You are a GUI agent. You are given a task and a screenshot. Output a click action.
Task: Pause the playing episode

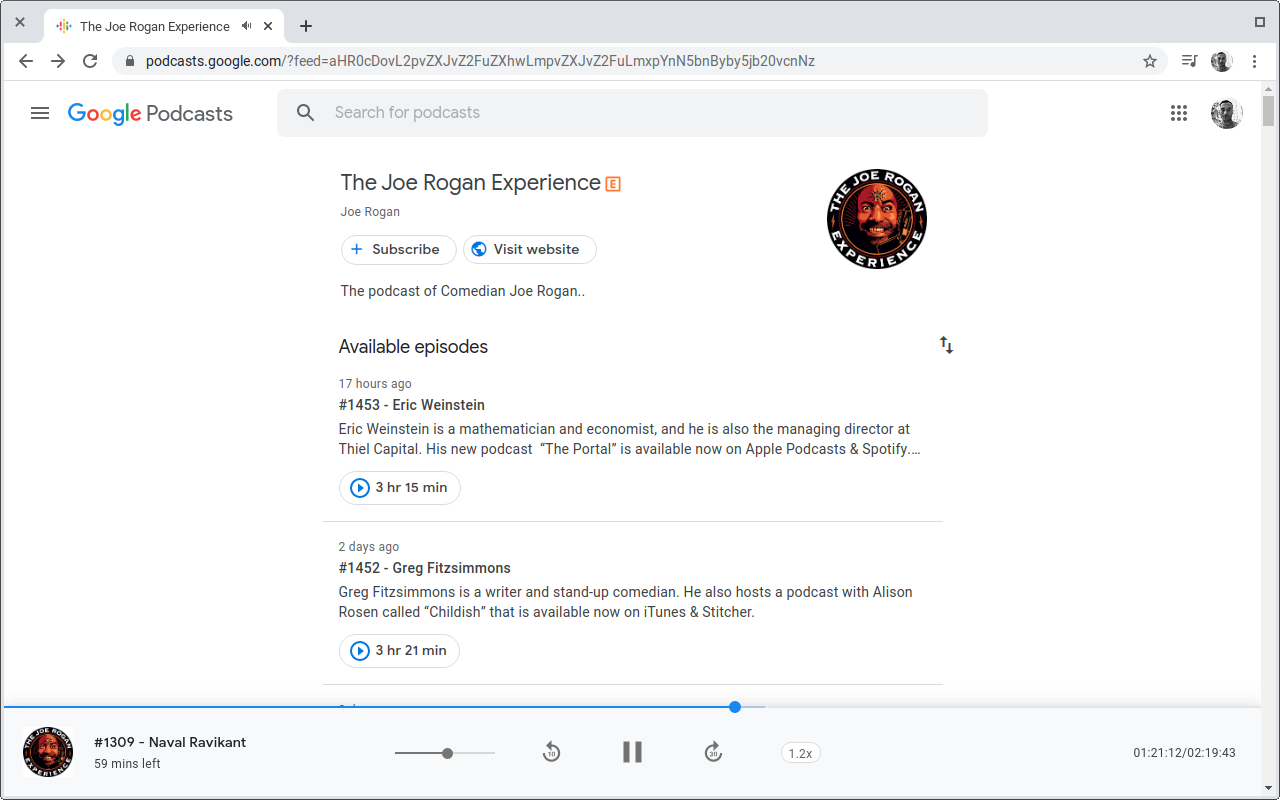point(632,752)
